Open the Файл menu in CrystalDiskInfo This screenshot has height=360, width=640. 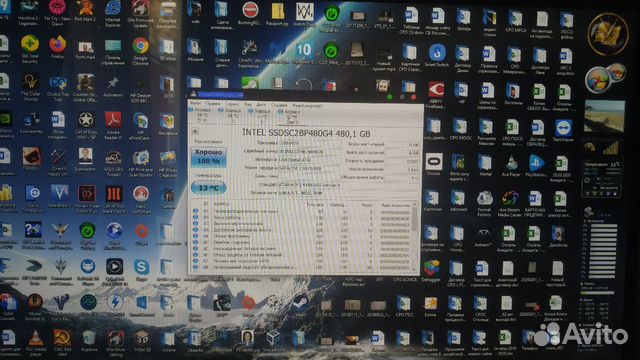(196, 104)
